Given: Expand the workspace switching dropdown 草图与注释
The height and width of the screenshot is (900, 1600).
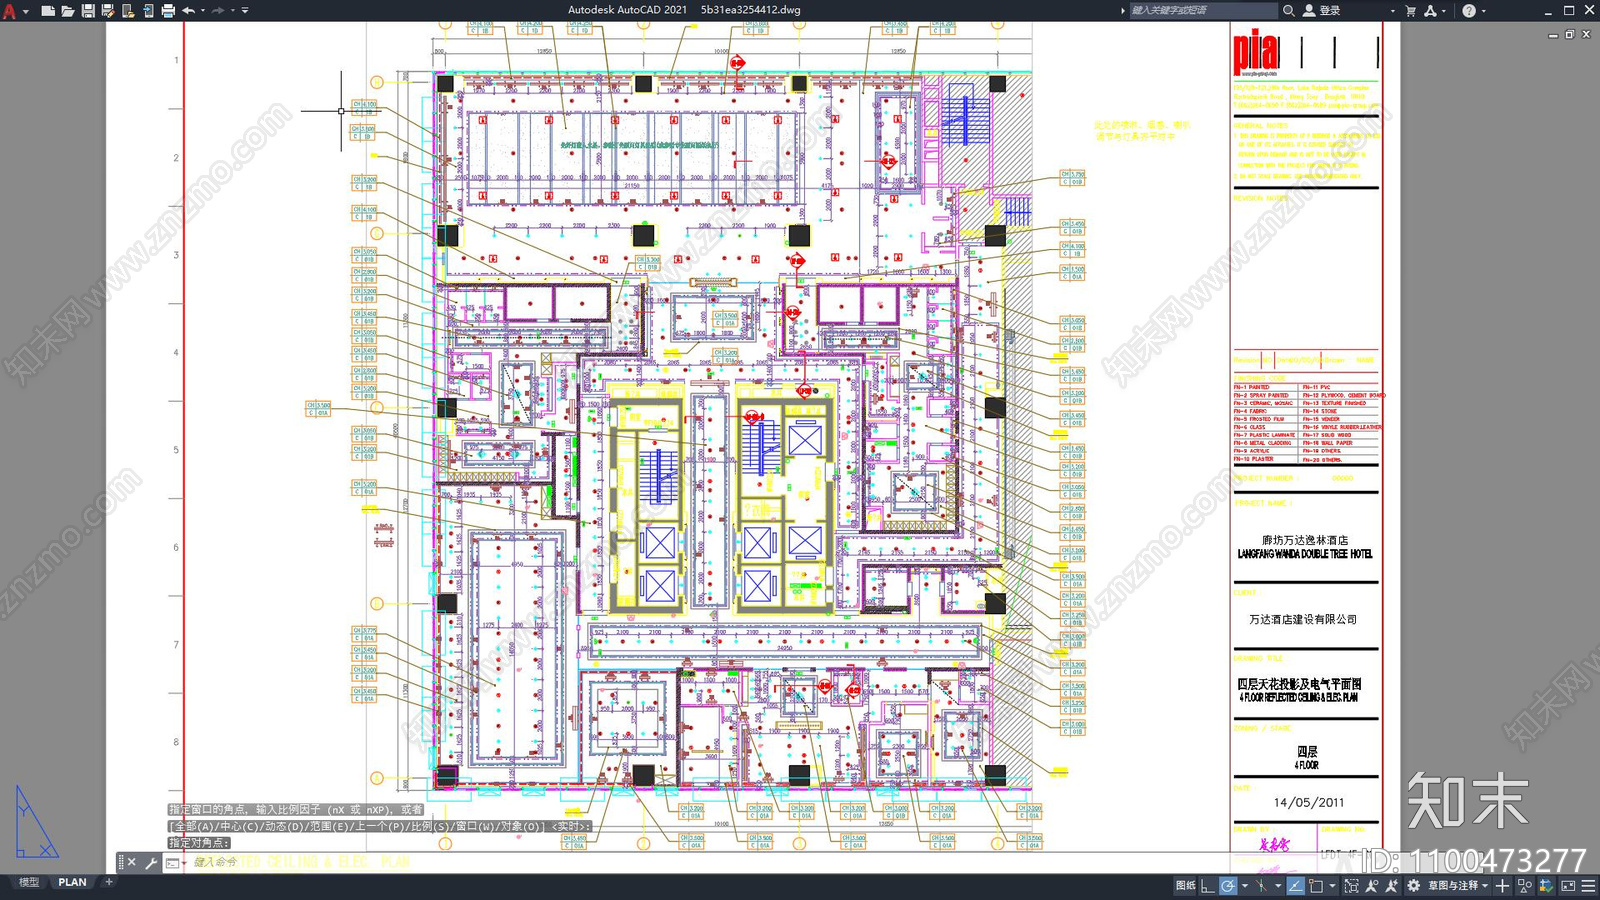Looking at the screenshot, I should [x=1459, y=886].
